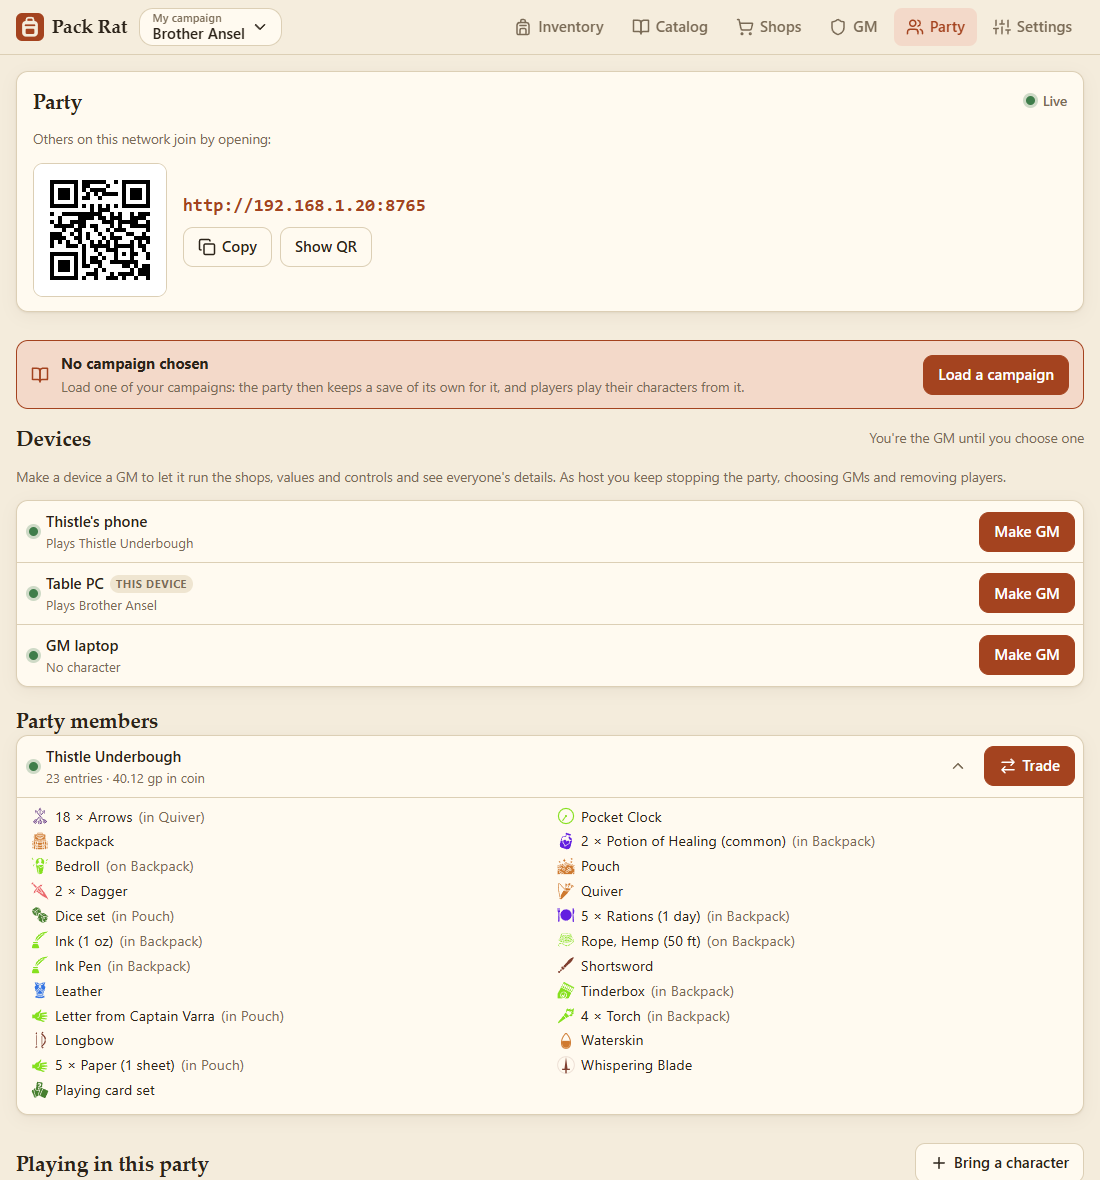The image size is (1100, 1180).
Task: Click the Dagger item icon
Action: [40, 891]
